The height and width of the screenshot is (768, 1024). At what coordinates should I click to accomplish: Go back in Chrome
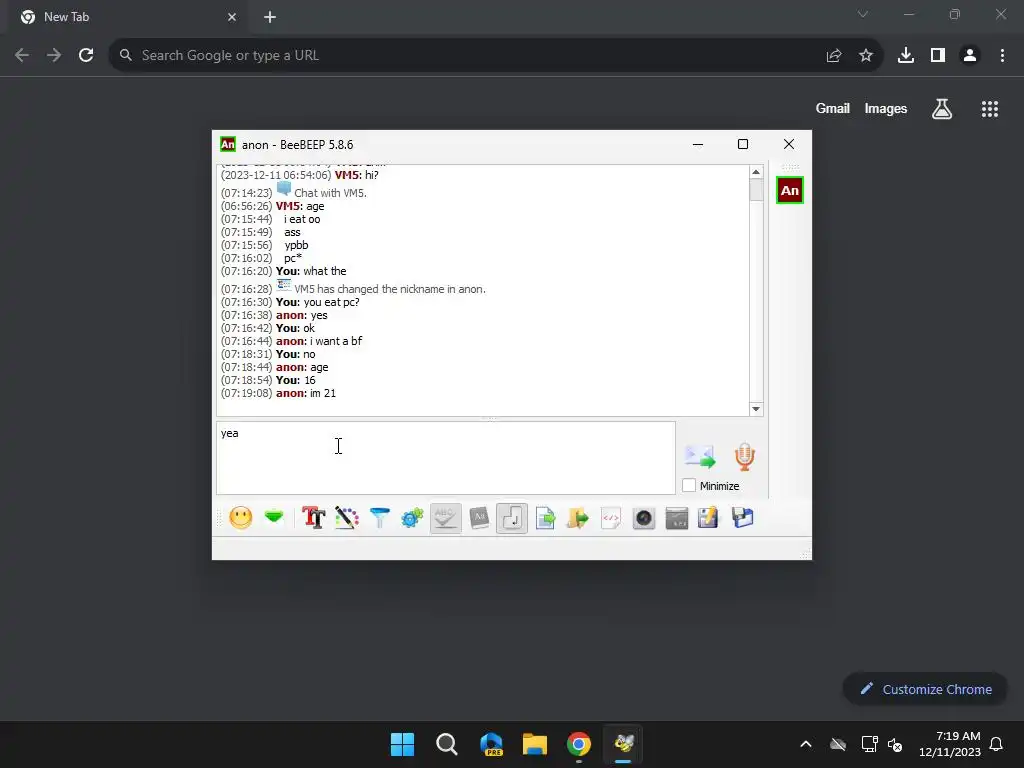click(x=22, y=56)
